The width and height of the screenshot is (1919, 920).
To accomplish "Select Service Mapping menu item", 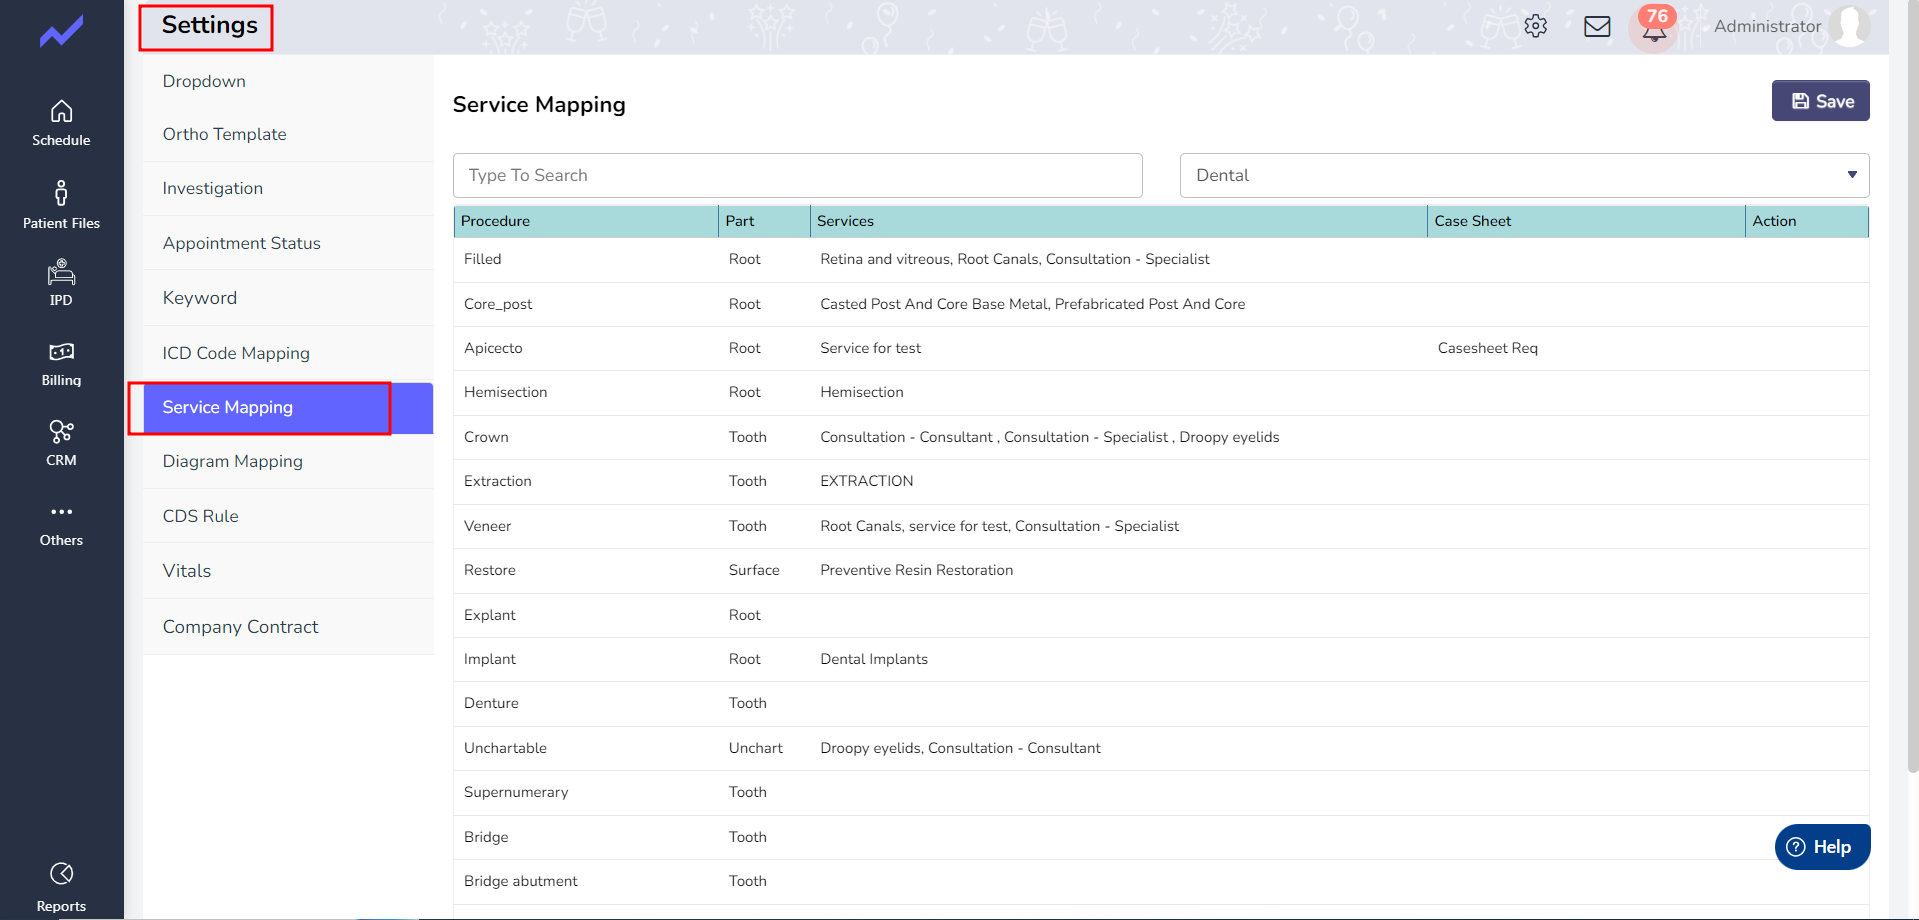I will pyautogui.click(x=288, y=408).
